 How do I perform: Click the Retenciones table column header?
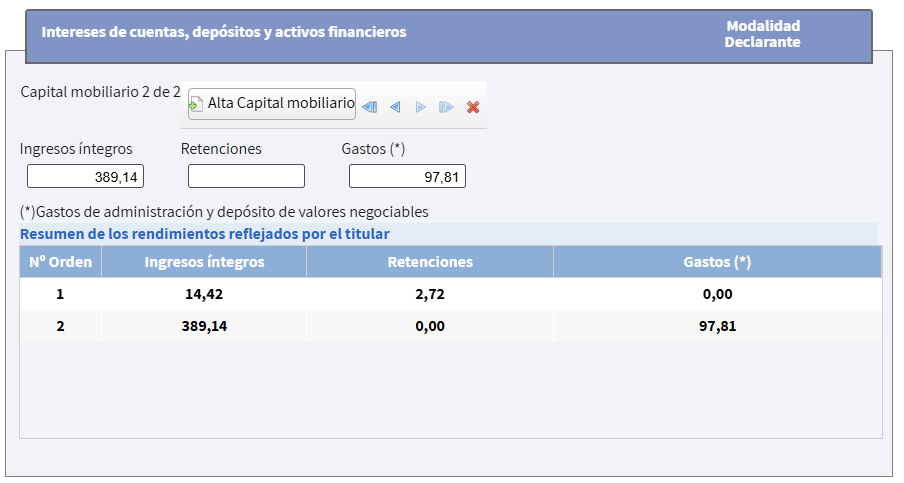430,262
